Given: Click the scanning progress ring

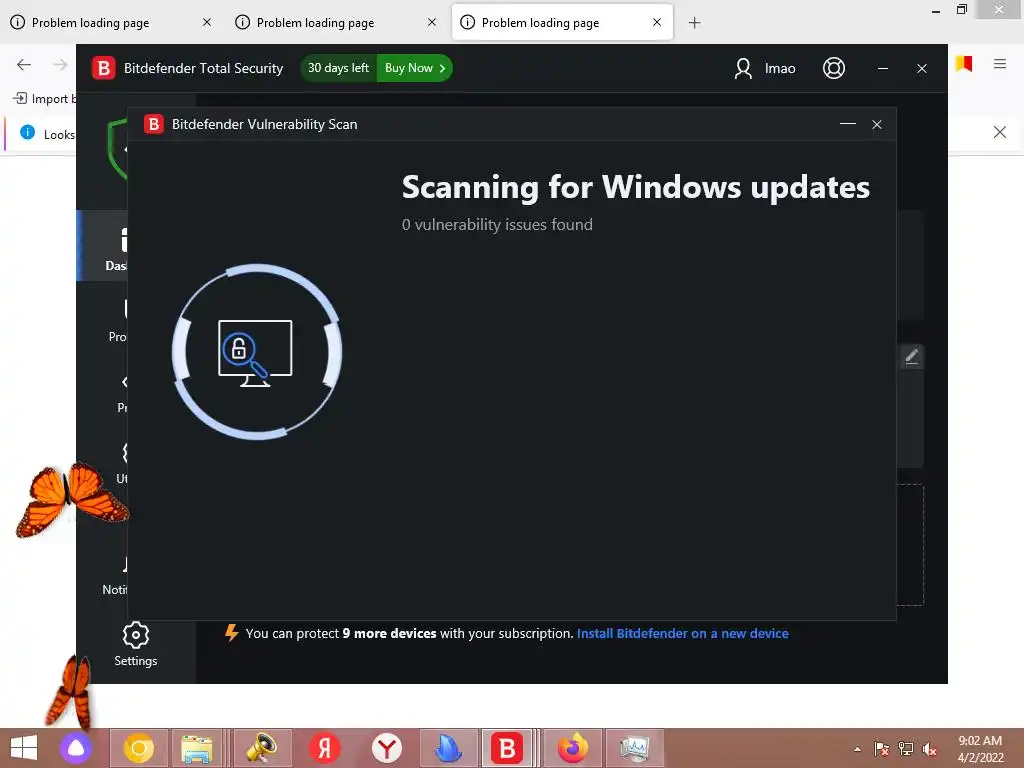Looking at the screenshot, I should 257,351.
